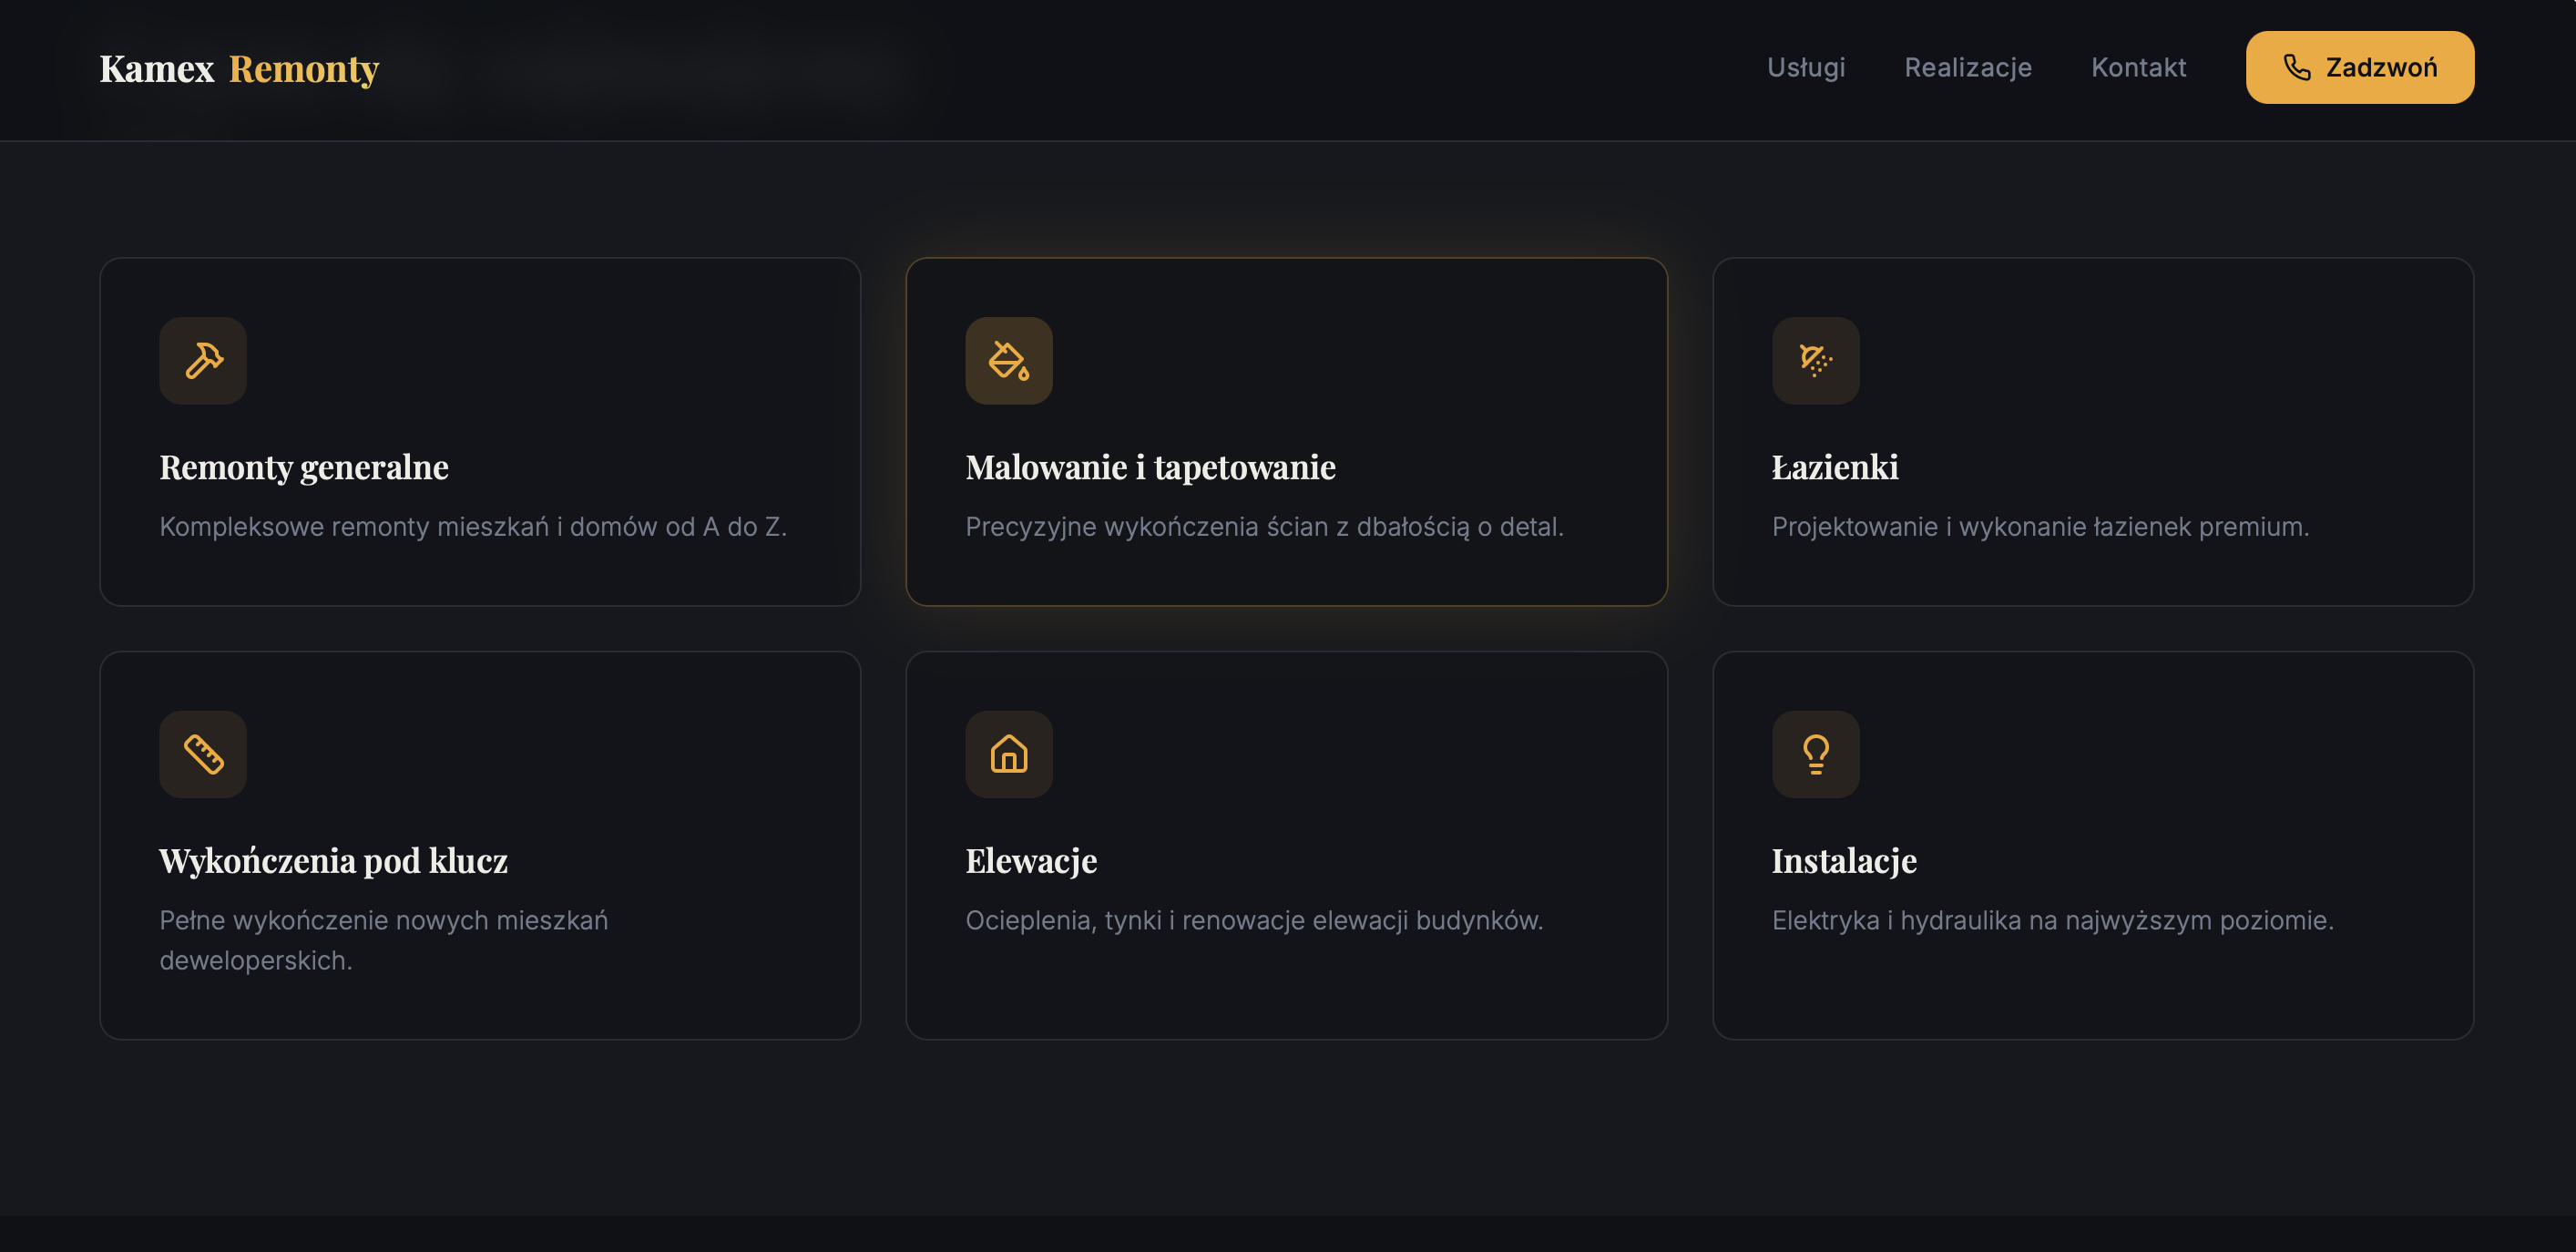This screenshot has height=1252, width=2576.
Task: Click the hammer icon for Remonty generalne
Action: (203, 361)
